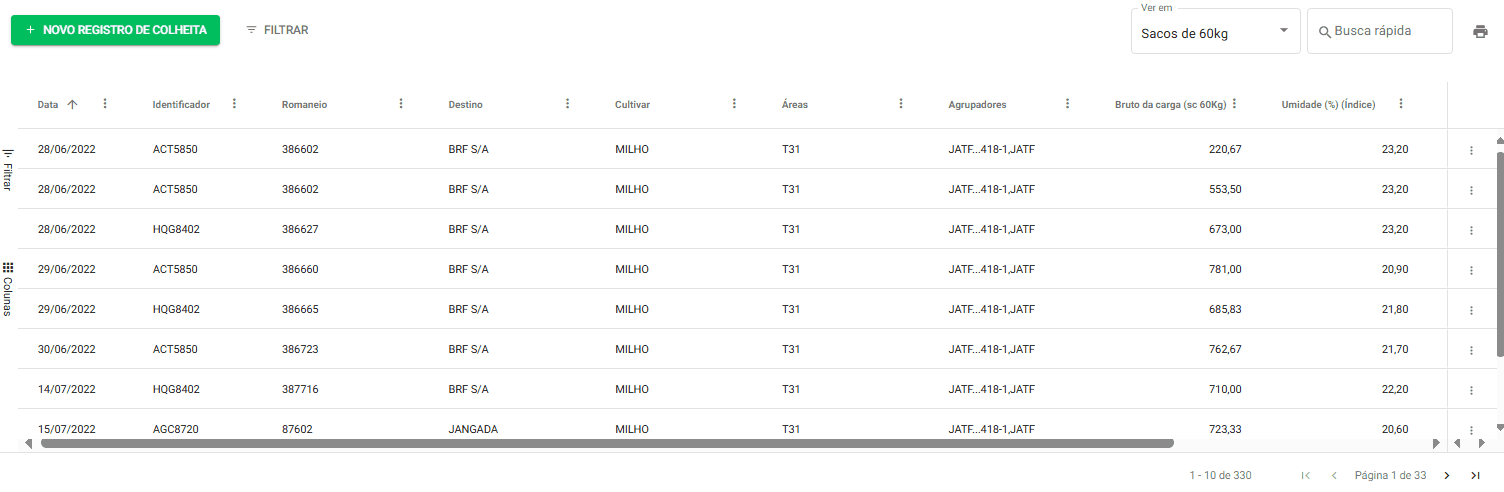Open row actions for romaneio 386627
The width and height of the screenshot is (1504, 492).
pos(1471,230)
